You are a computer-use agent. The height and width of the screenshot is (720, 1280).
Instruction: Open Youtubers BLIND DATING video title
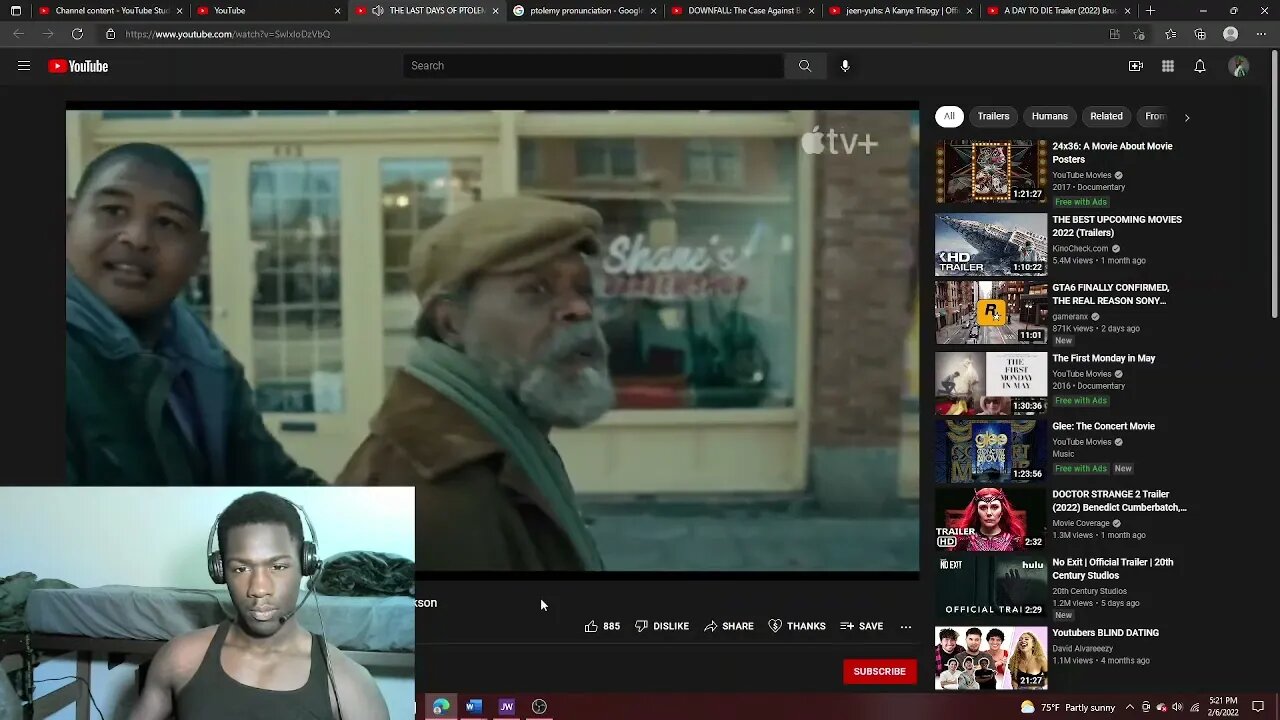click(x=1105, y=633)
